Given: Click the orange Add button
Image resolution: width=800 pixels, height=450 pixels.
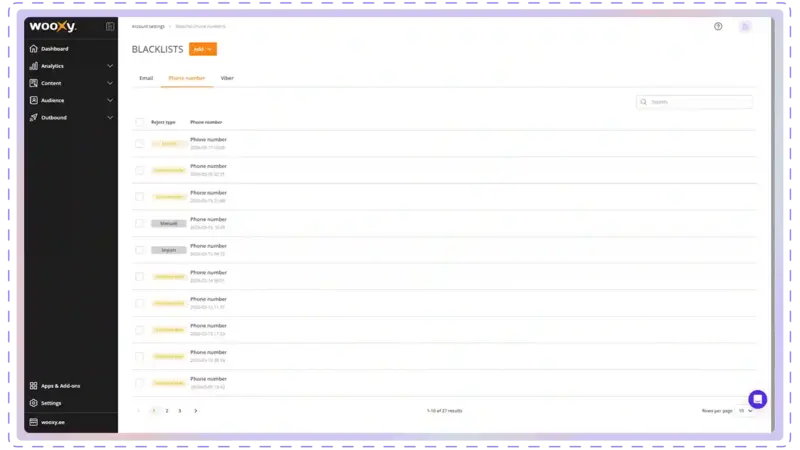Looking at the screenshot, I should pyautogui.click(x=202, y=49).
